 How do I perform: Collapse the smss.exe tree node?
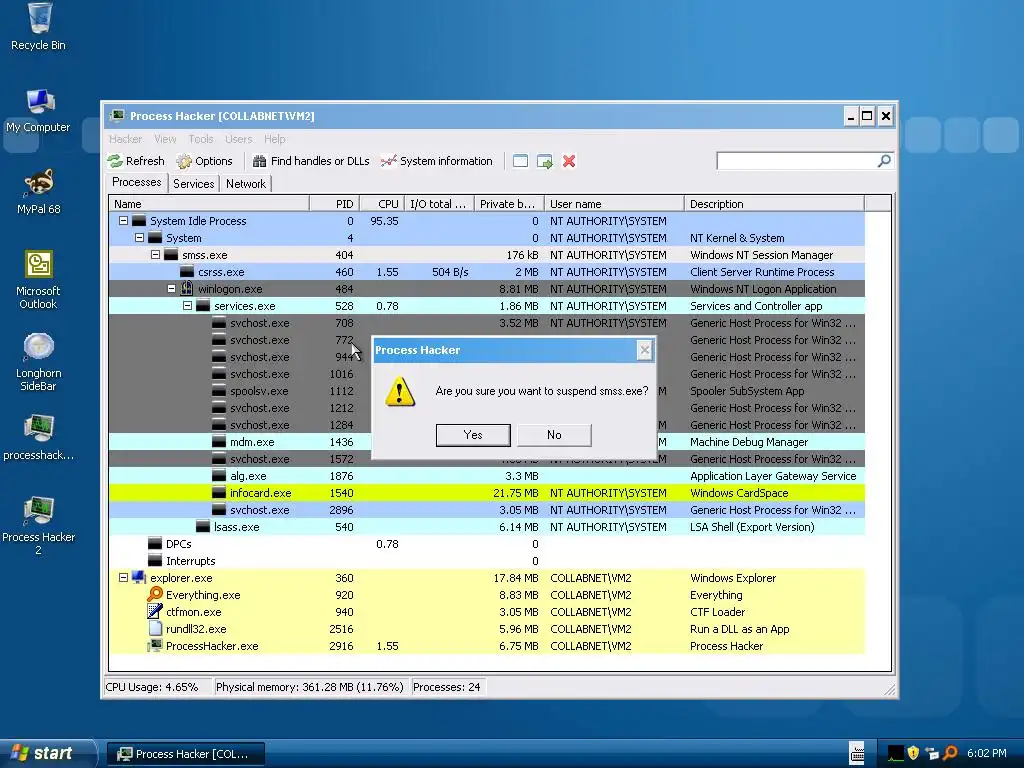tap(155, 255)
